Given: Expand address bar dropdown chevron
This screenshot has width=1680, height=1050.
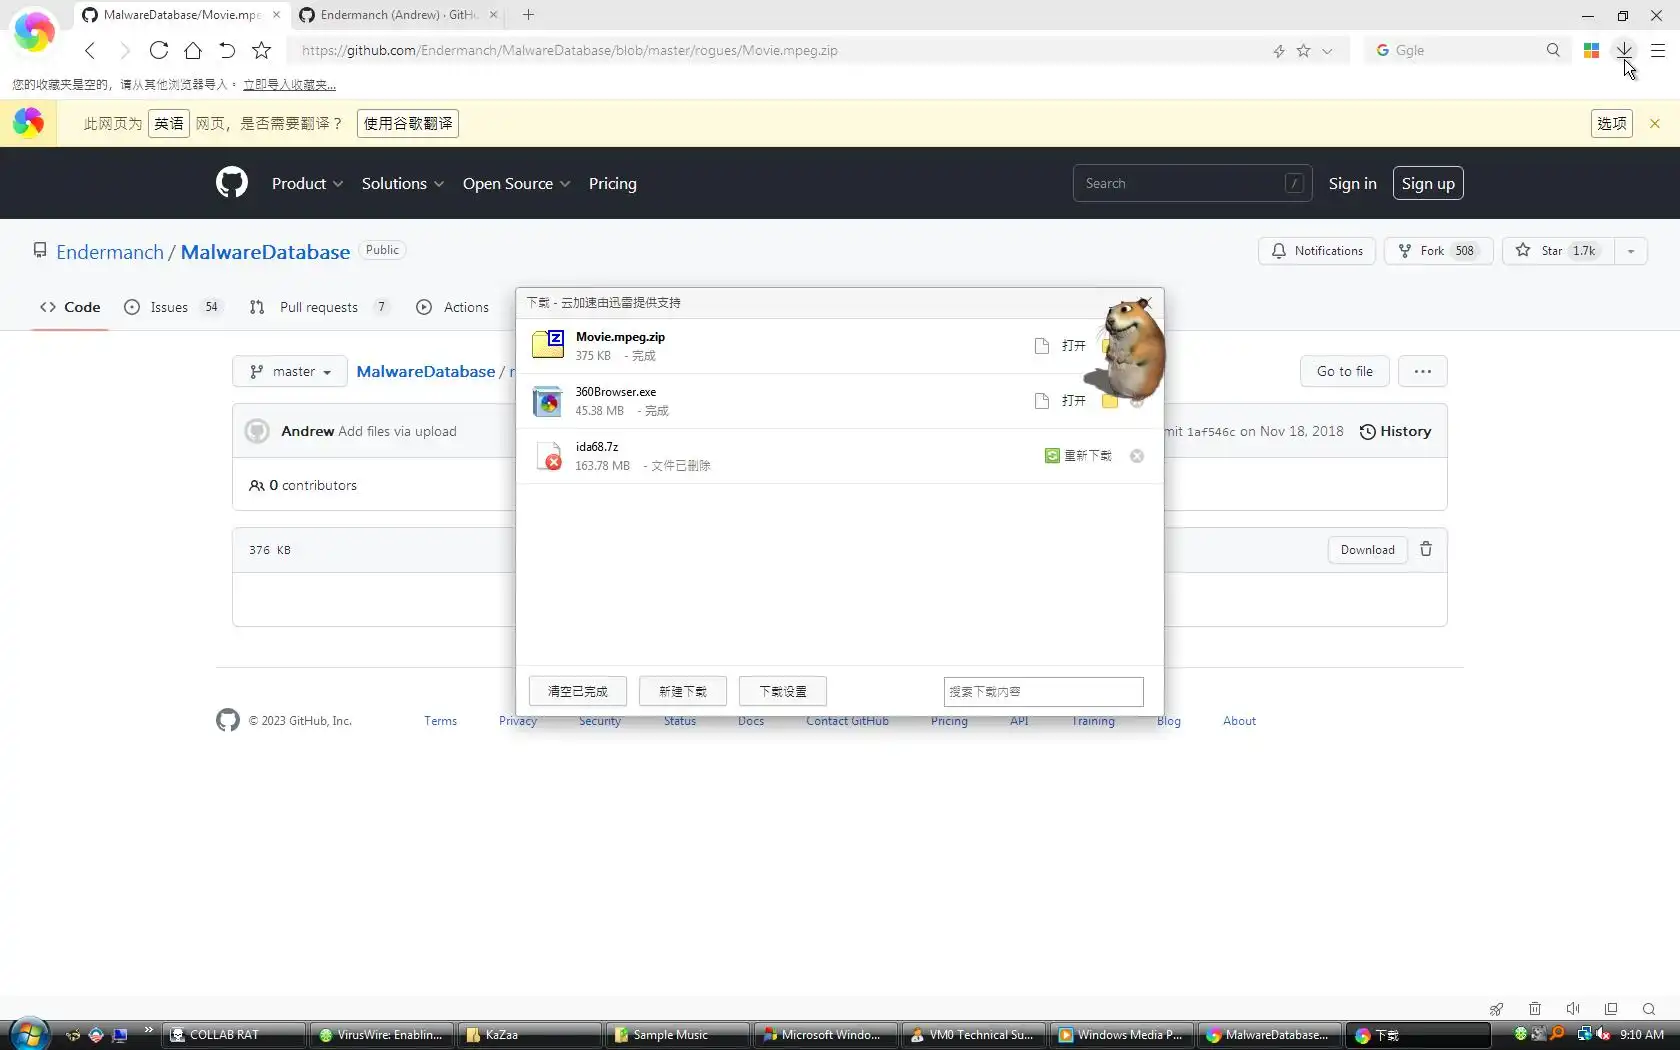Looking at the screenshot, I should (x=1327, y=51).
